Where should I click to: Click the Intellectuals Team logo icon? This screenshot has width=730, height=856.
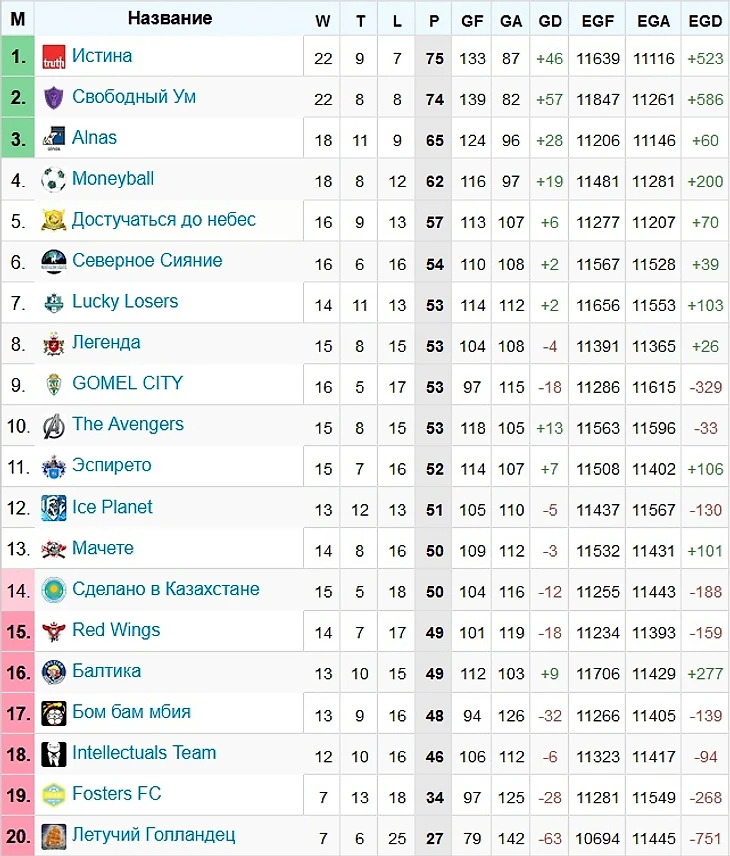54,754
